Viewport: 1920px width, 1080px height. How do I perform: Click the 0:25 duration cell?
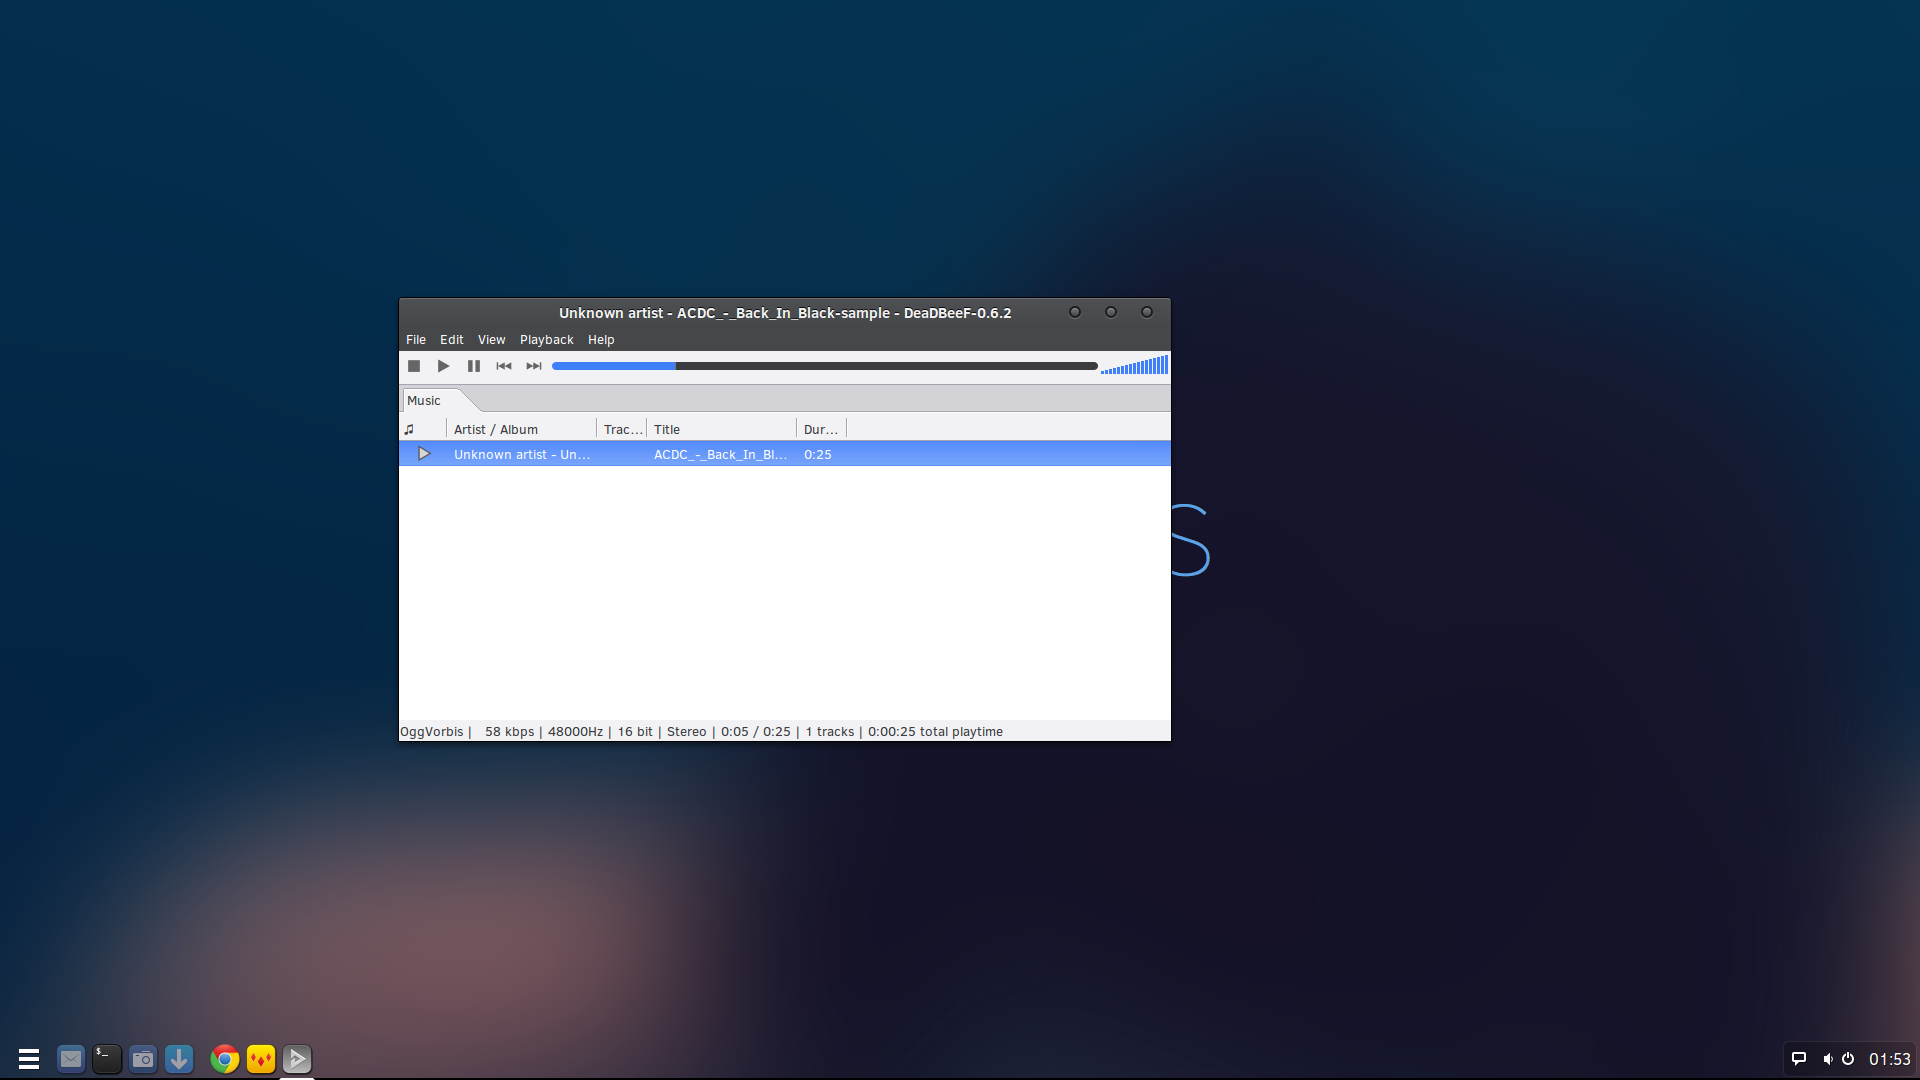coord(818,454)
